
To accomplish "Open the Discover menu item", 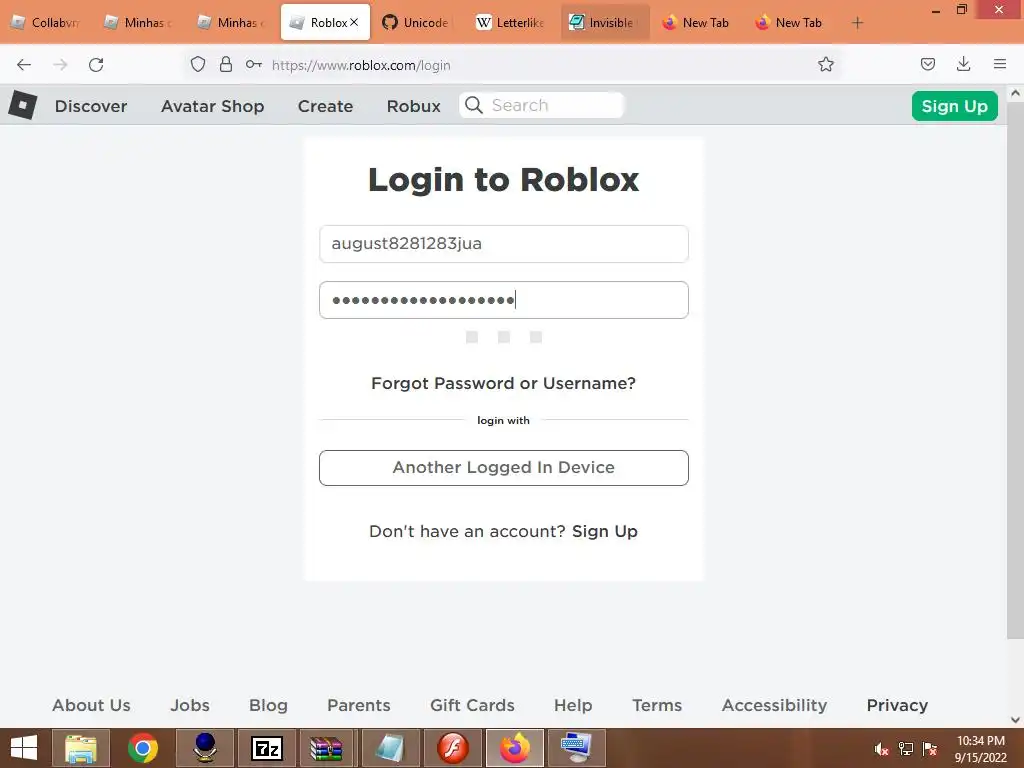I will pos(91,106).
